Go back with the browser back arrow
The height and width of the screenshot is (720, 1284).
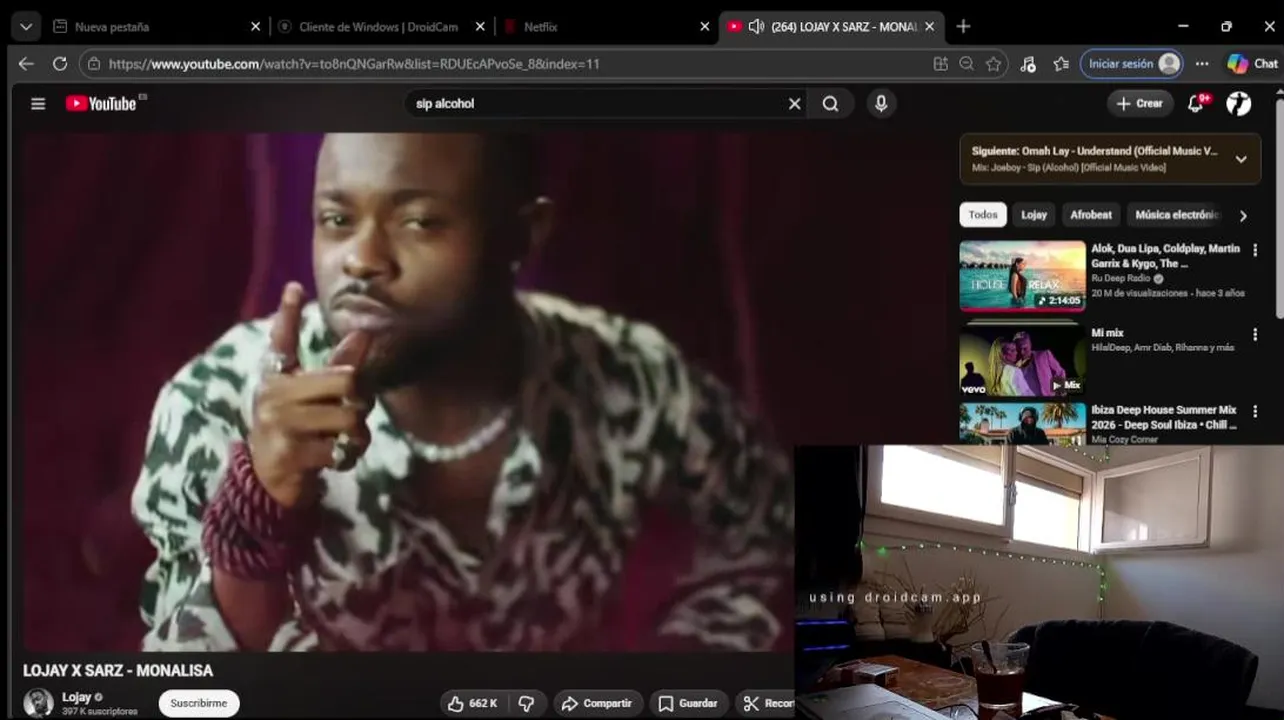26,63
